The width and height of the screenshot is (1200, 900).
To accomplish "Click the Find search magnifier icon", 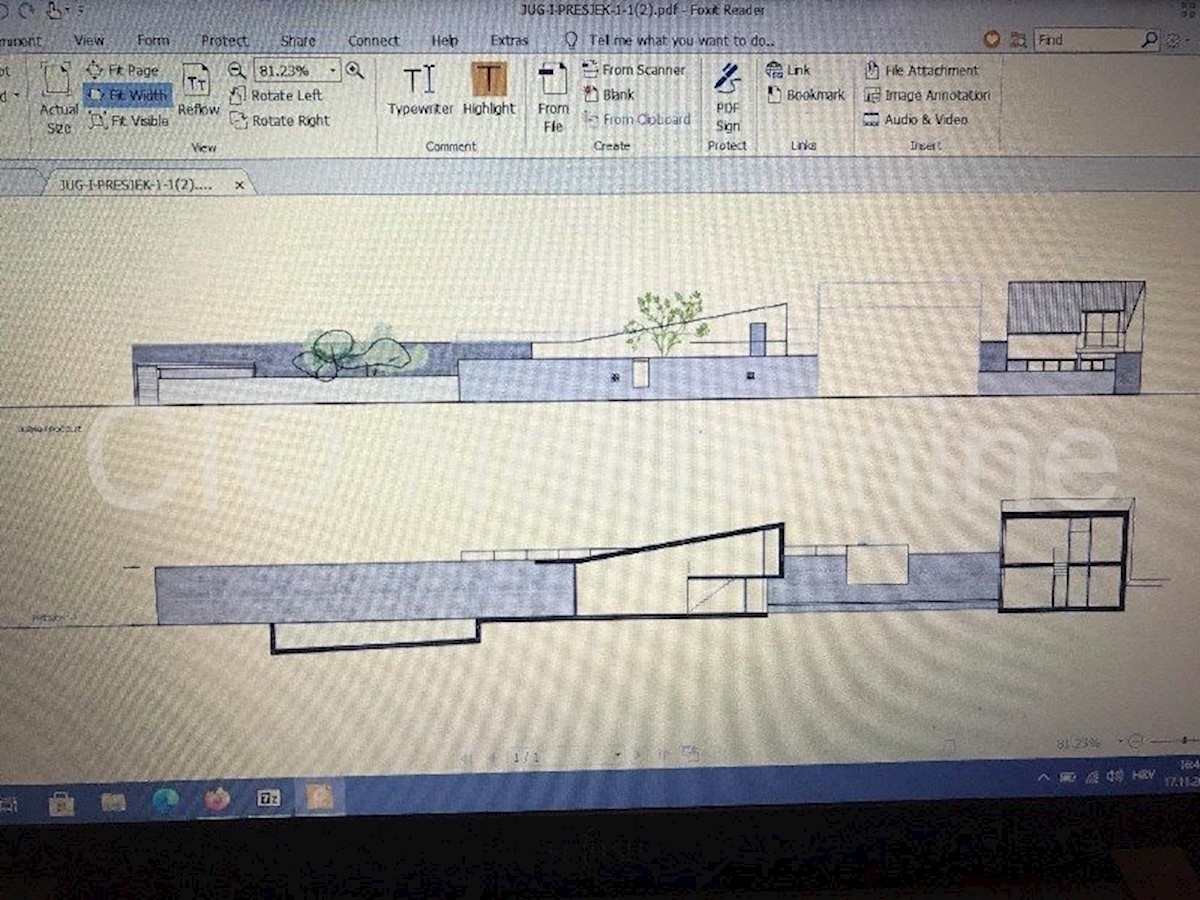I will (1149, 40).
